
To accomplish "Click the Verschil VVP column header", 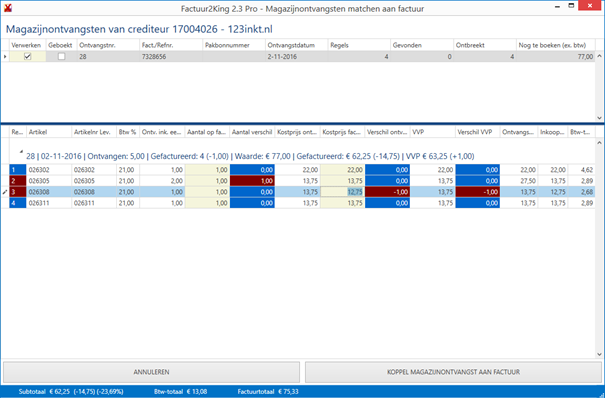I will coord(478,132).
